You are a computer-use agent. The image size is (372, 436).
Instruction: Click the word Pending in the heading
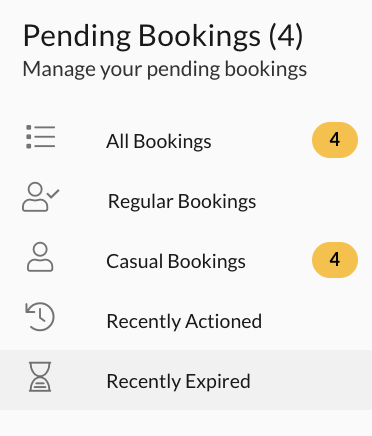pos(77,37)
